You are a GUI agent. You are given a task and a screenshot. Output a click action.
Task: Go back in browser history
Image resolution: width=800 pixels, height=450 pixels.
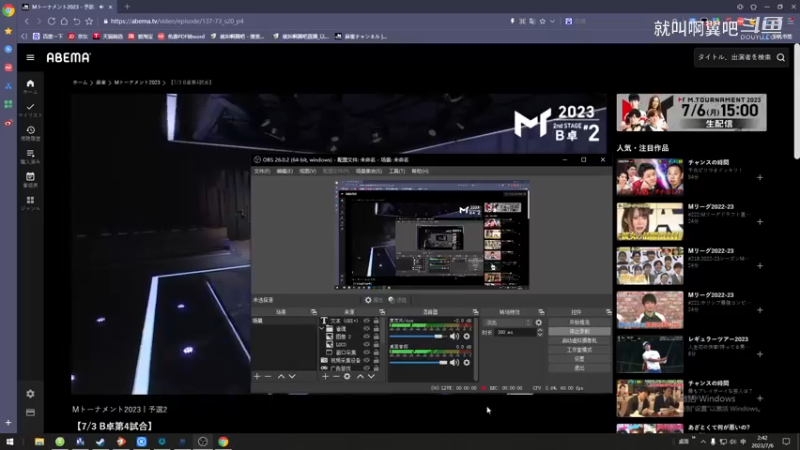click(x=27, y=21)
